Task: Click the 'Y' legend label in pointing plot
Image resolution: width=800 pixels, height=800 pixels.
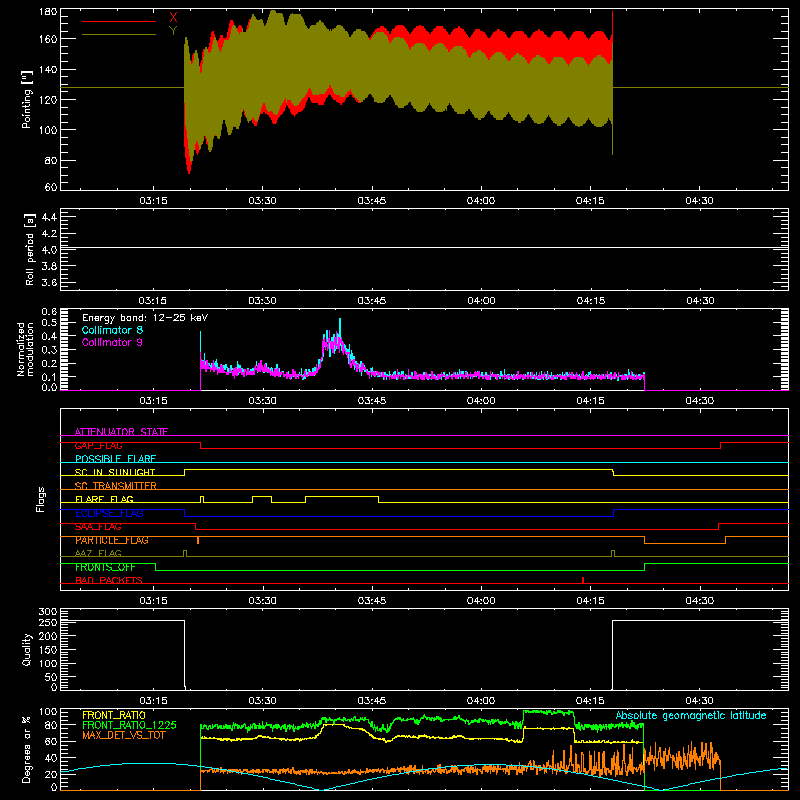Action: [173, 31]
